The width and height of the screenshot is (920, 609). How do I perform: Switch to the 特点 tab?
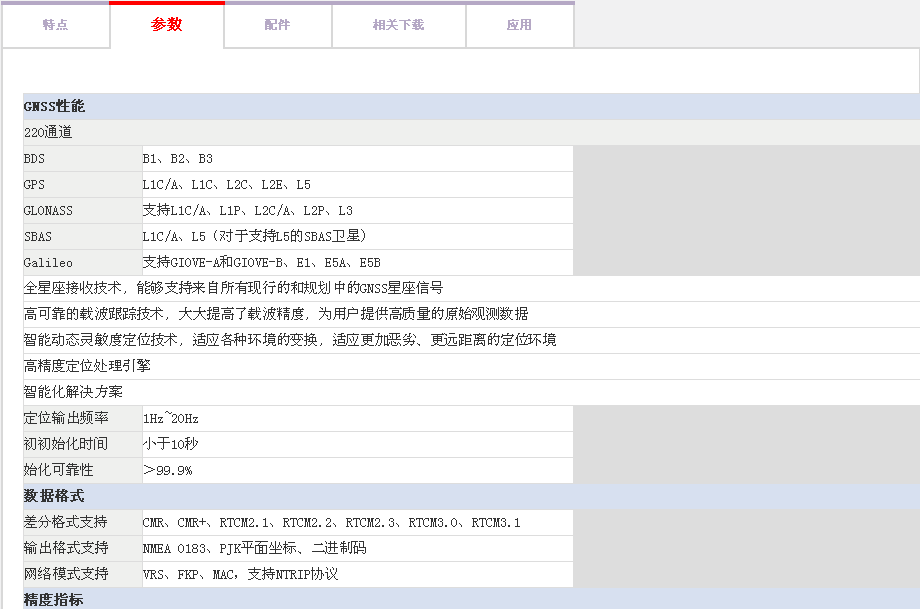(55, 25)
